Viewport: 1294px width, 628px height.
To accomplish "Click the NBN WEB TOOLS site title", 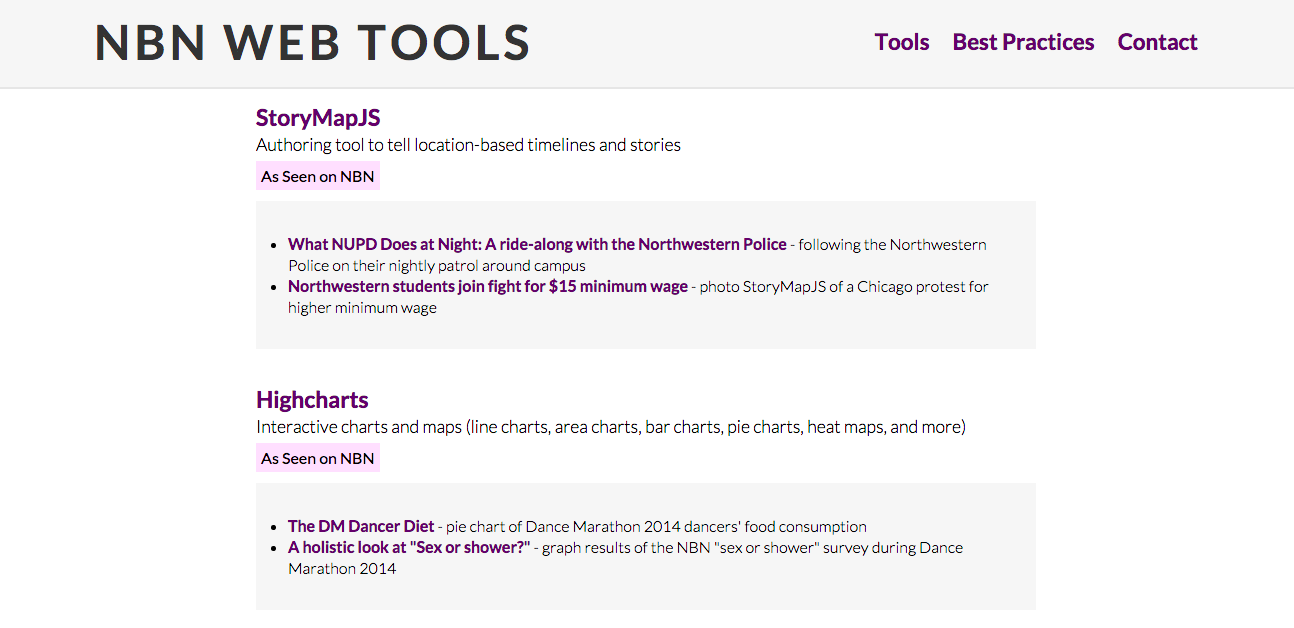I will pyautogui.click(x=312, y=43).
